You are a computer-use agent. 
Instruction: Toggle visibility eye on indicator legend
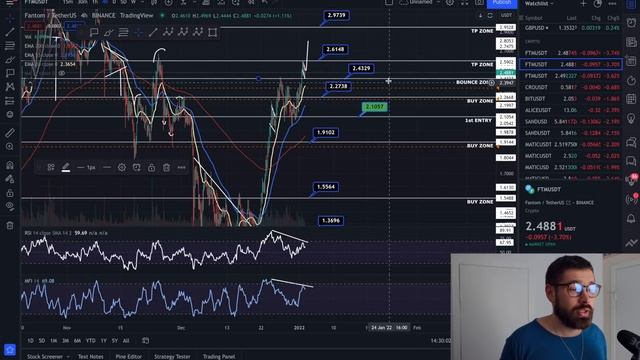pyautogui.click(x=62, y=73)
